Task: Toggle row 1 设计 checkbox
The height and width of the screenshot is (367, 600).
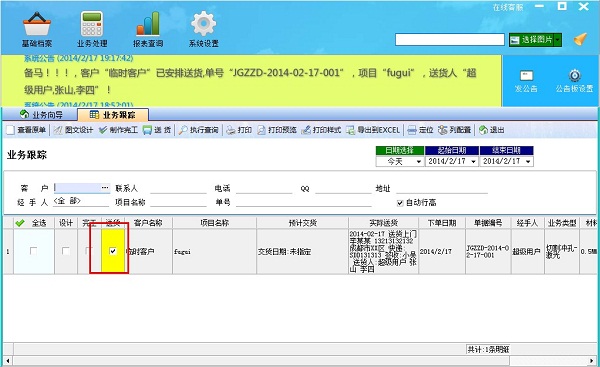Action: click(66, 251)
